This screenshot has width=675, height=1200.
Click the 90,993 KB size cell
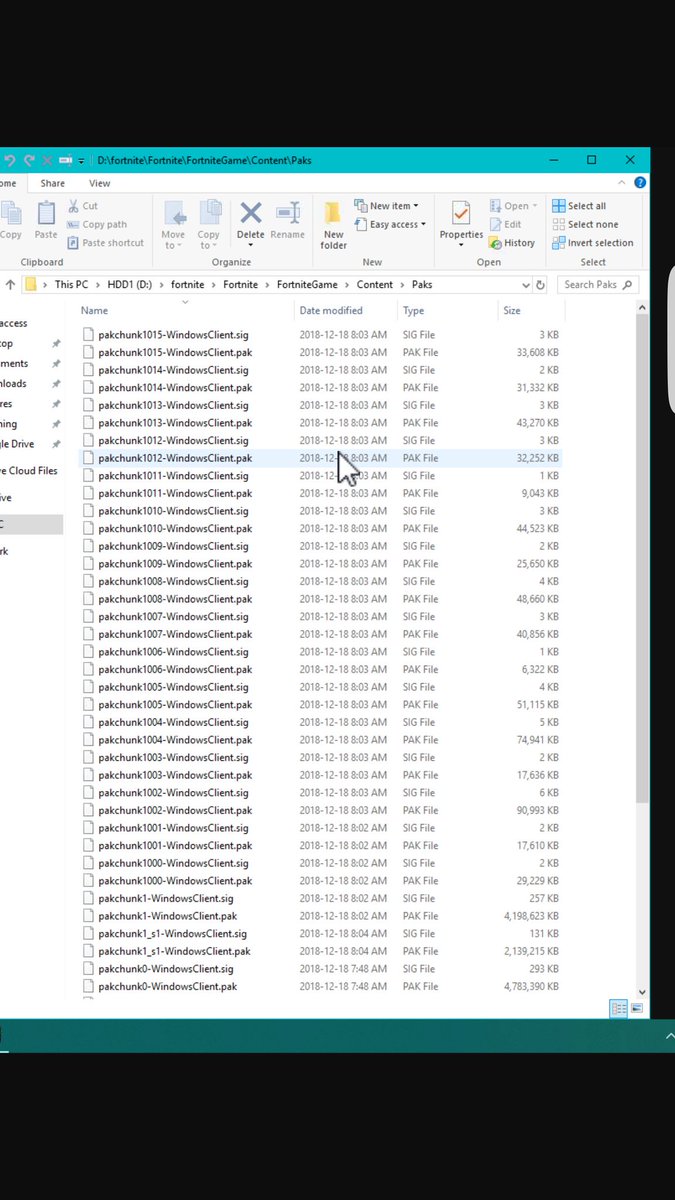click(x=538, y=810)
